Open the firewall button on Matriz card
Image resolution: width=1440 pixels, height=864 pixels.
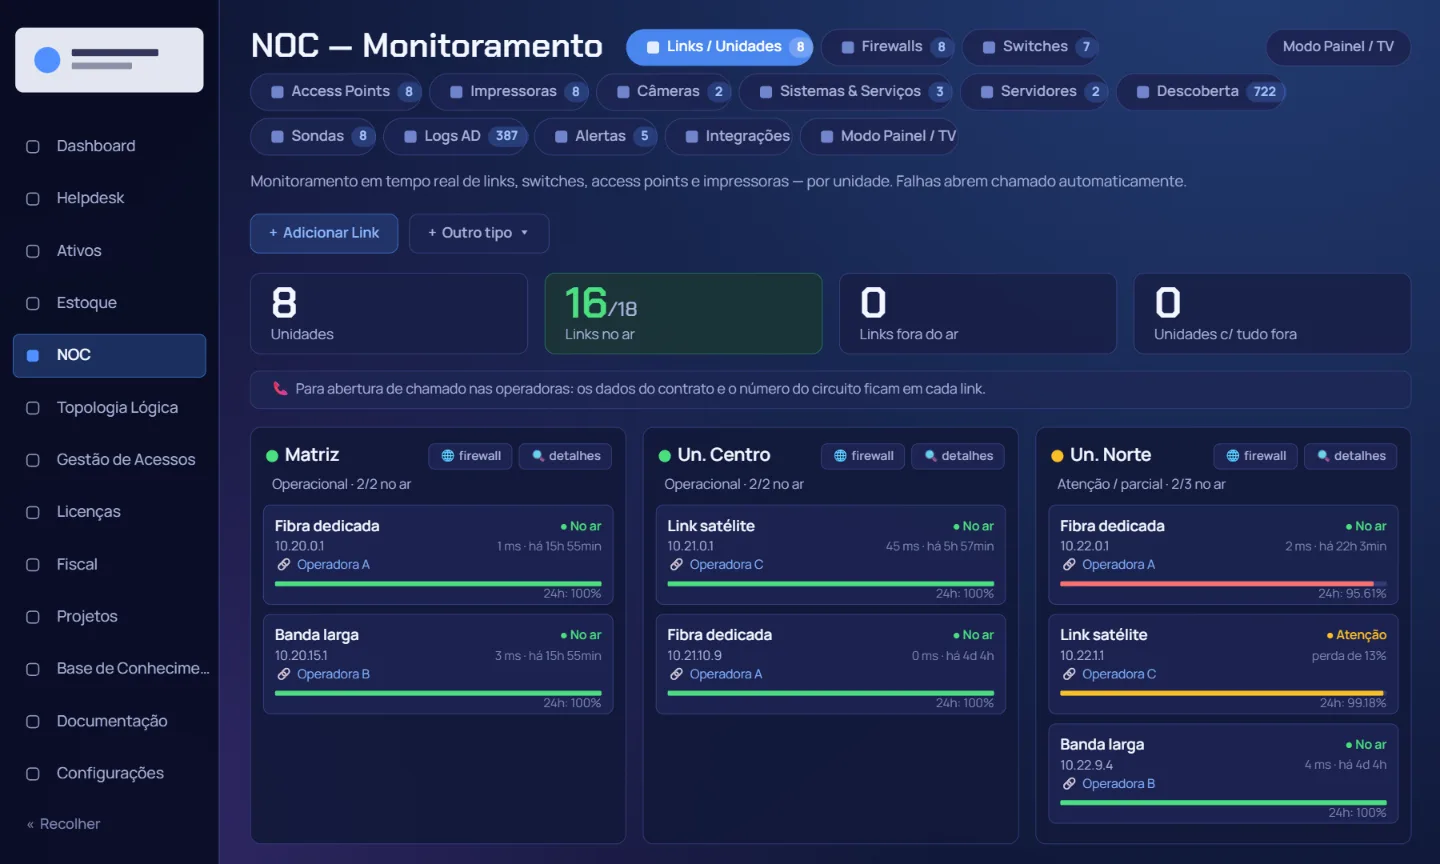471,456
